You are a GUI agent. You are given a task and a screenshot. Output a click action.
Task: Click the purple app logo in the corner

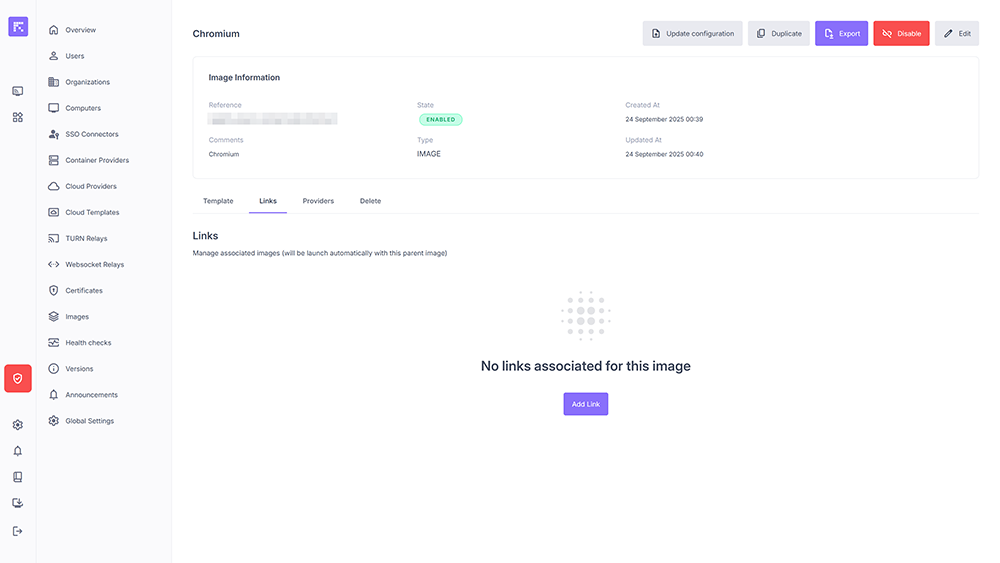(18, 27)
